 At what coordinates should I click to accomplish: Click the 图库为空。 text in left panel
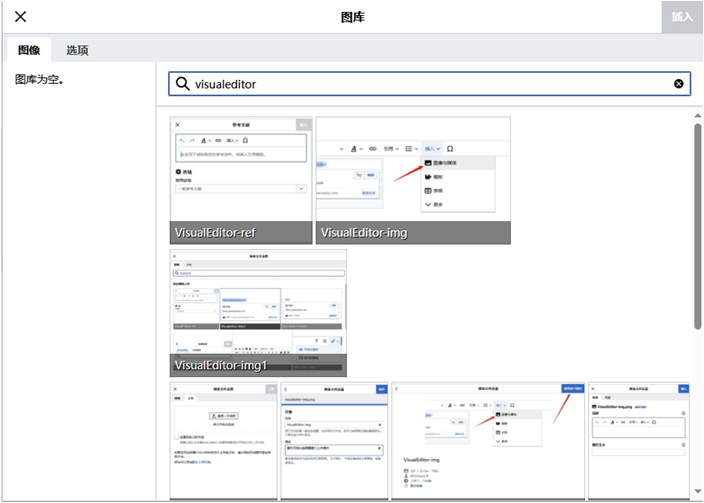click(x=40, y=78)
